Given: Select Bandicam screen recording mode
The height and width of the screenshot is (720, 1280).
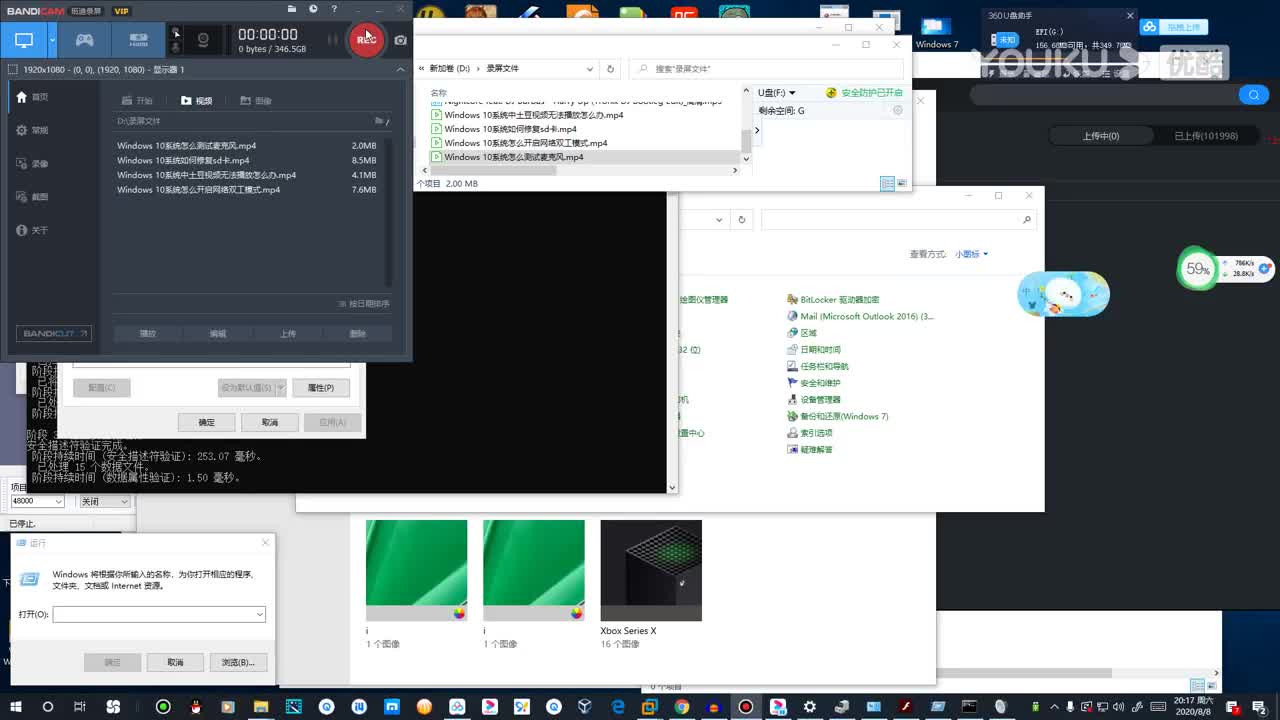Looking at the screenshot, I should (24, 40).
